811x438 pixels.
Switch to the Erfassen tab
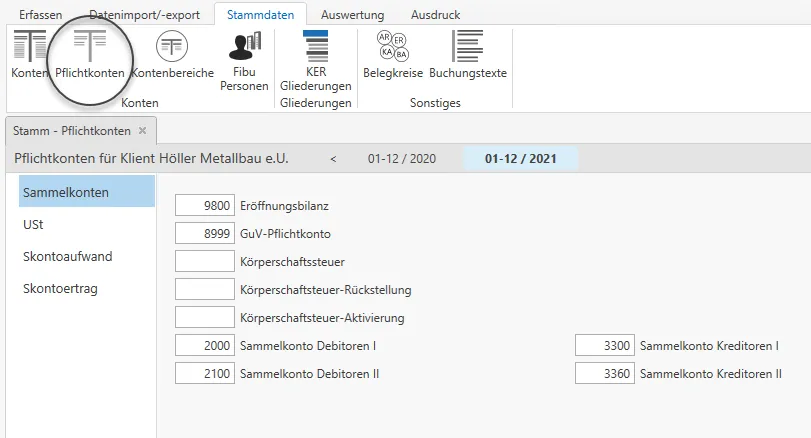(40, 14)
